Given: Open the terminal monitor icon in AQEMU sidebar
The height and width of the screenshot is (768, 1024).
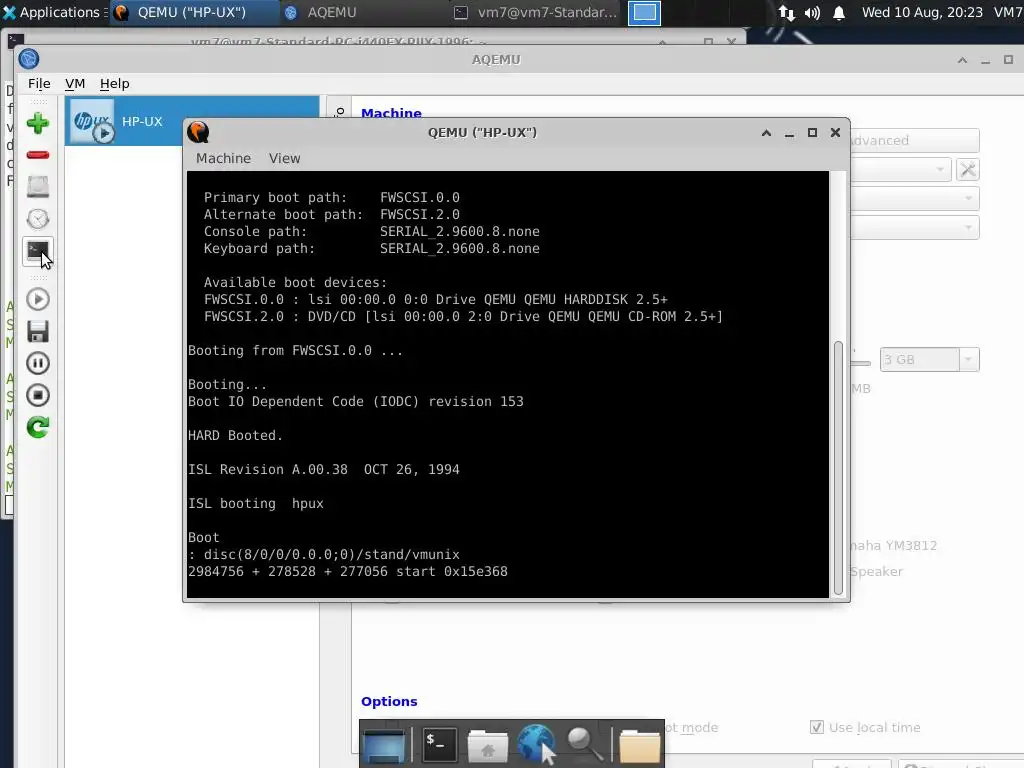Looking at the screenshot, I should [38, 251].
